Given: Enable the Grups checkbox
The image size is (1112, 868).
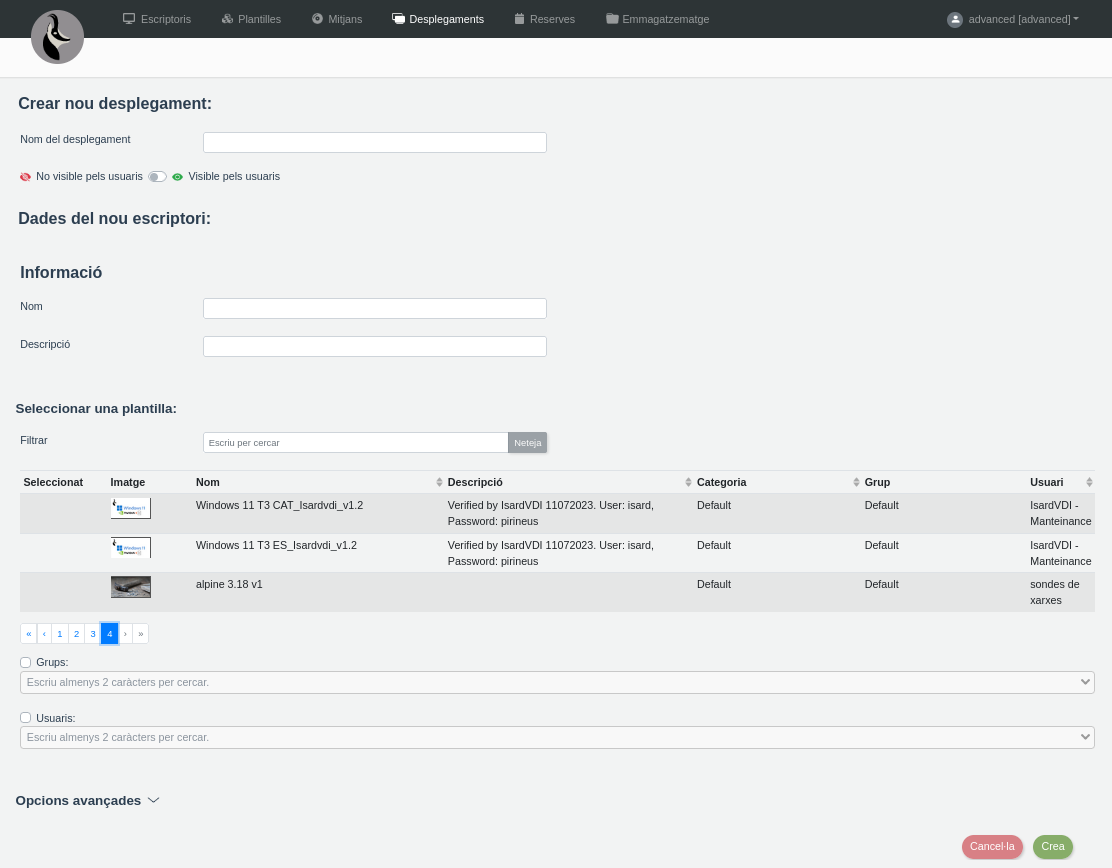Looking at the screenshot, I should click(x=26, y=662).
